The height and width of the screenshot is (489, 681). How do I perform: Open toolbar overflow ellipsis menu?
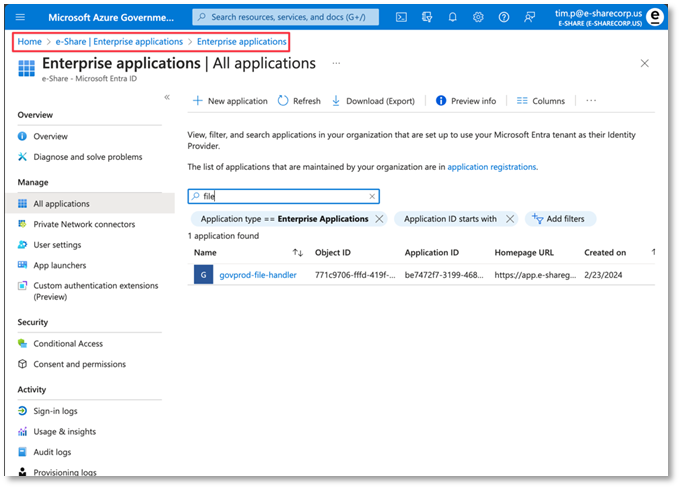pyautogui.click(x=591, y=101)
